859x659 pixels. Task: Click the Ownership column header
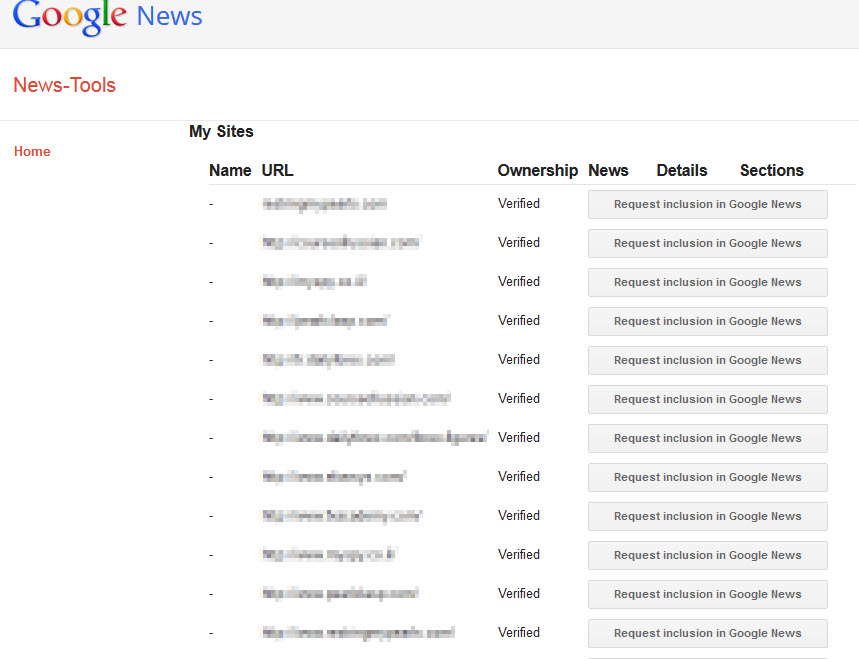[x=537, y=170]
